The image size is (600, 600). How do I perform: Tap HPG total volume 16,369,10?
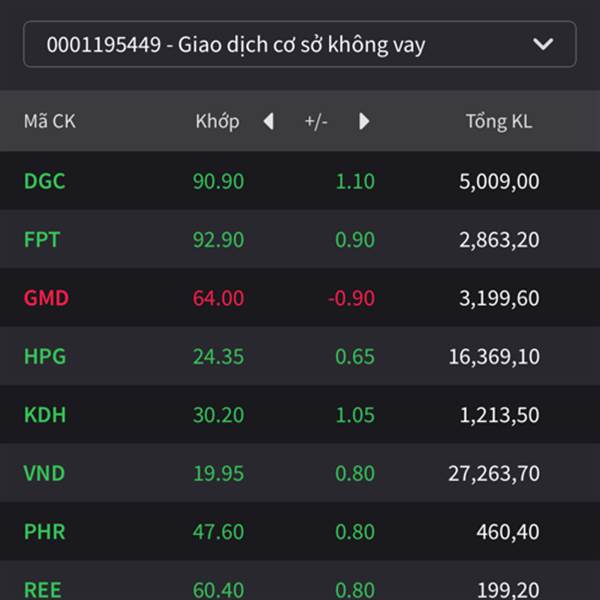pyautogui.click(x=494, y=357)
